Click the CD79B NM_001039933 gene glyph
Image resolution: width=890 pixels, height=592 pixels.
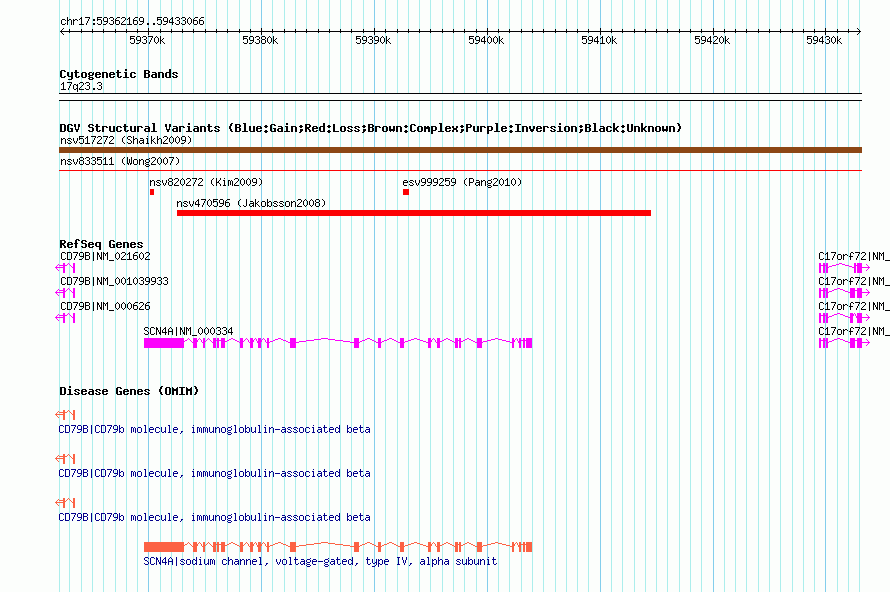[65, 293]
